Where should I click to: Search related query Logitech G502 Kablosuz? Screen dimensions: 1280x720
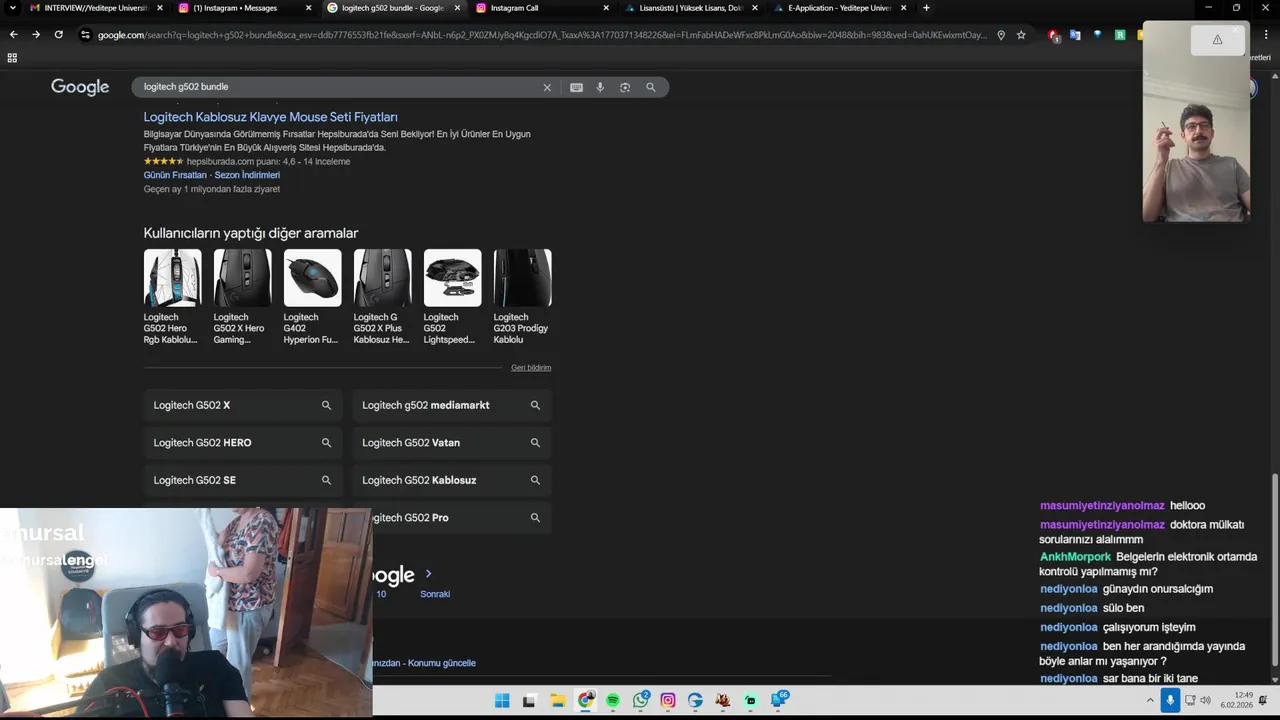(x=452, y=480)
